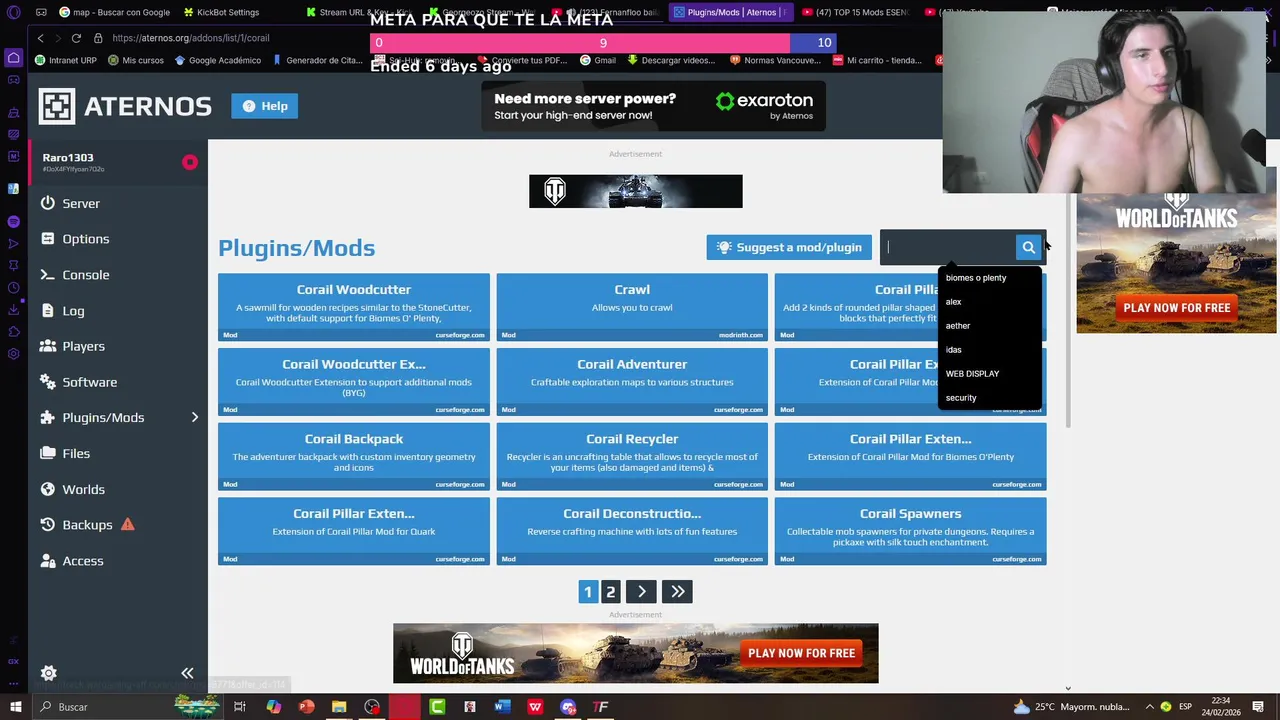Click World of Tanks side ad button

1176,308
